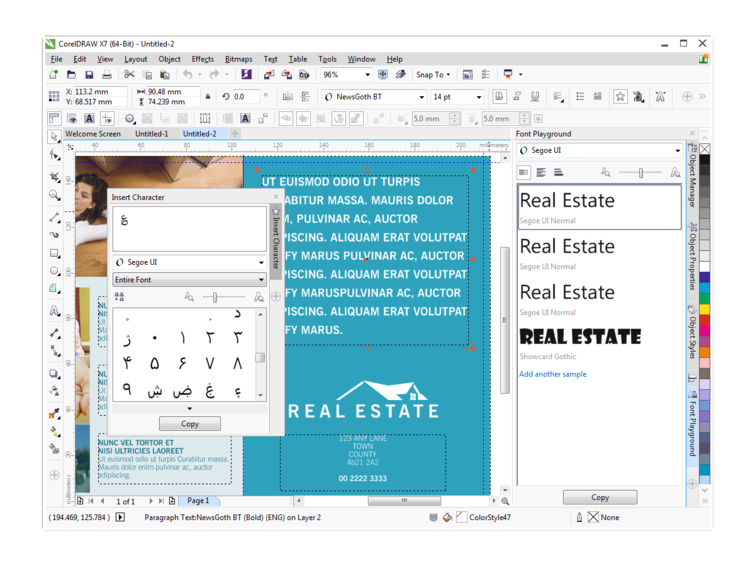Select the Drop Shadow tool
Screen dimensions: 755x566
coord(54,374)
